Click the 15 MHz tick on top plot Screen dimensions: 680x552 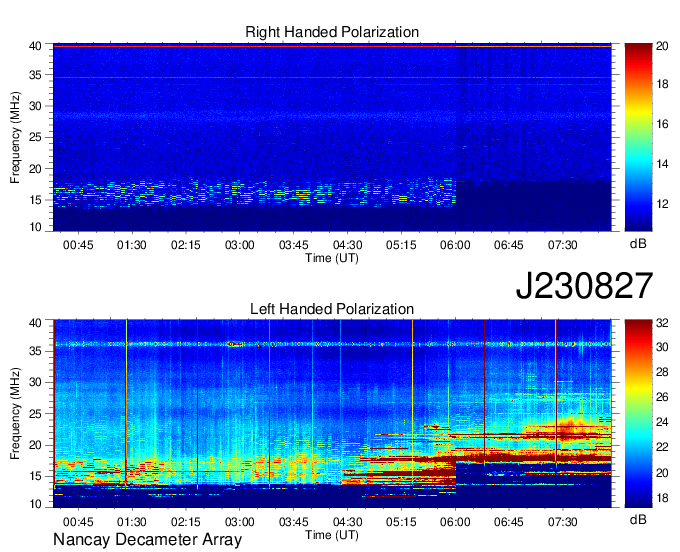35,200
